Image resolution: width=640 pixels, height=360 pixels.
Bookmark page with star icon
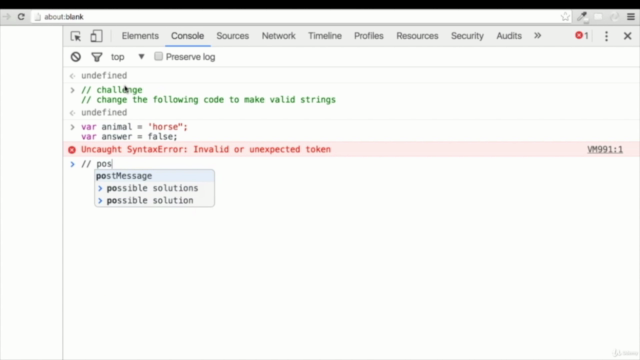[565, 17]
